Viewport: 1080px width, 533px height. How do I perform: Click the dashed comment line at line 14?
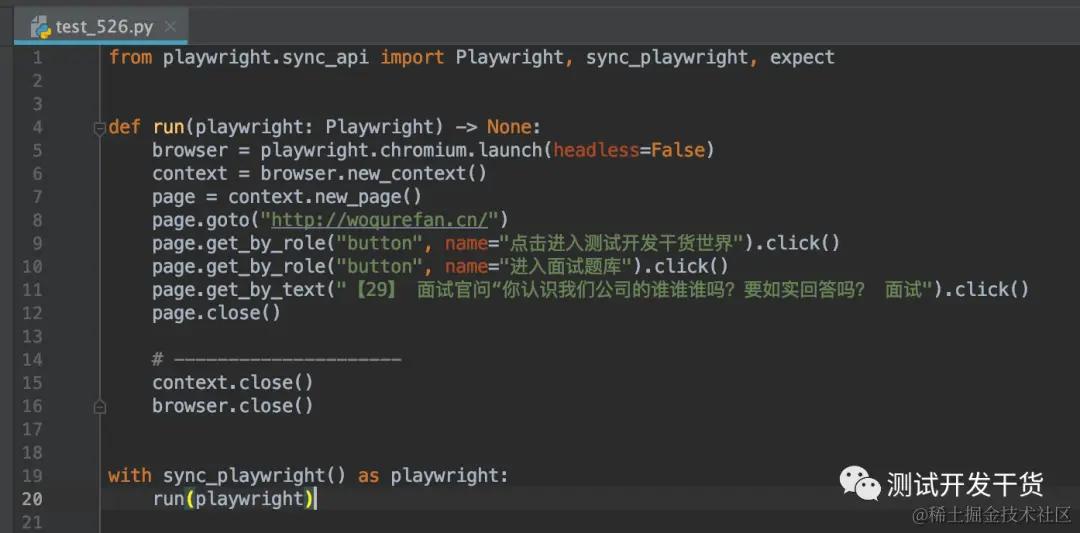277,359
